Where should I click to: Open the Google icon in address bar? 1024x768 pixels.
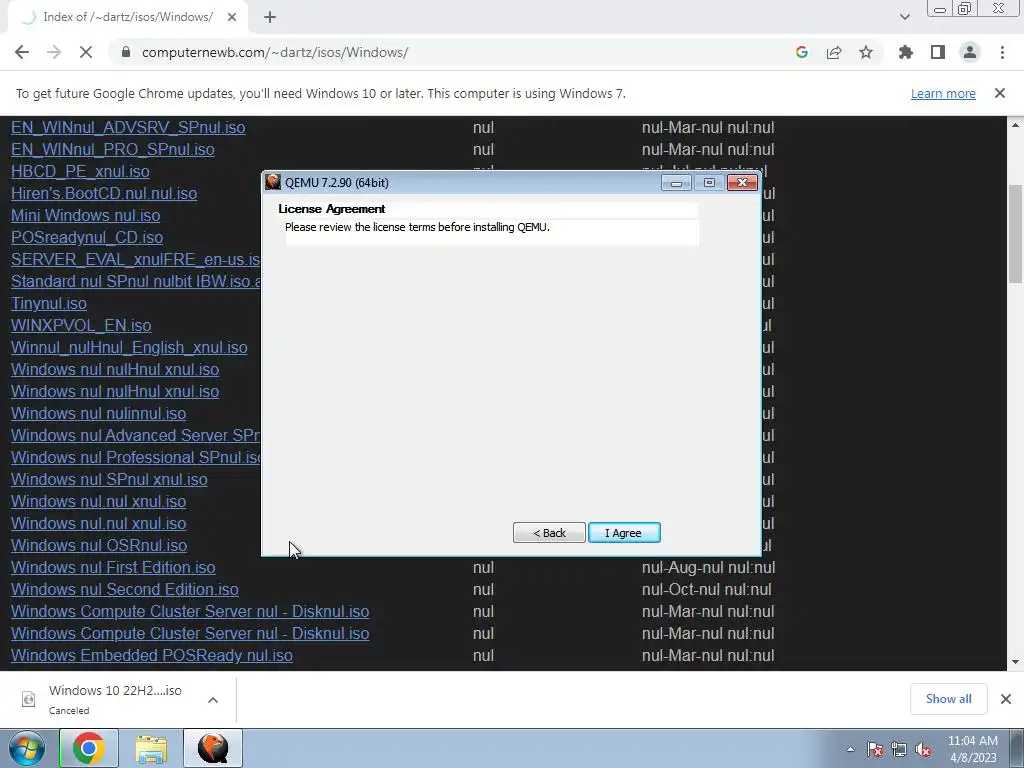coord(802,52)
